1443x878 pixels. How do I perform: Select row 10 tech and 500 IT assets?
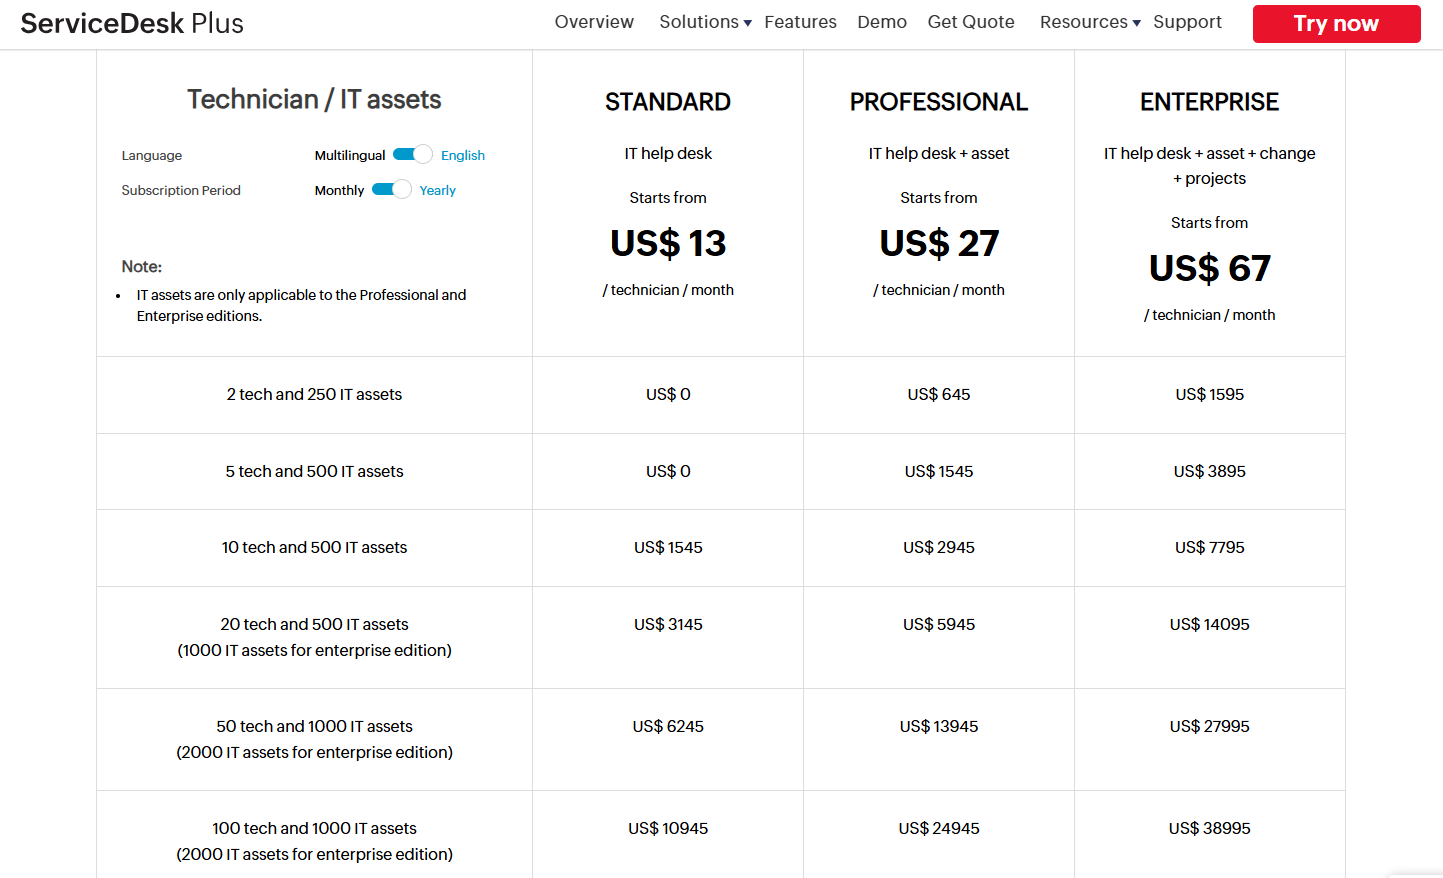click(x=314, y=547)
